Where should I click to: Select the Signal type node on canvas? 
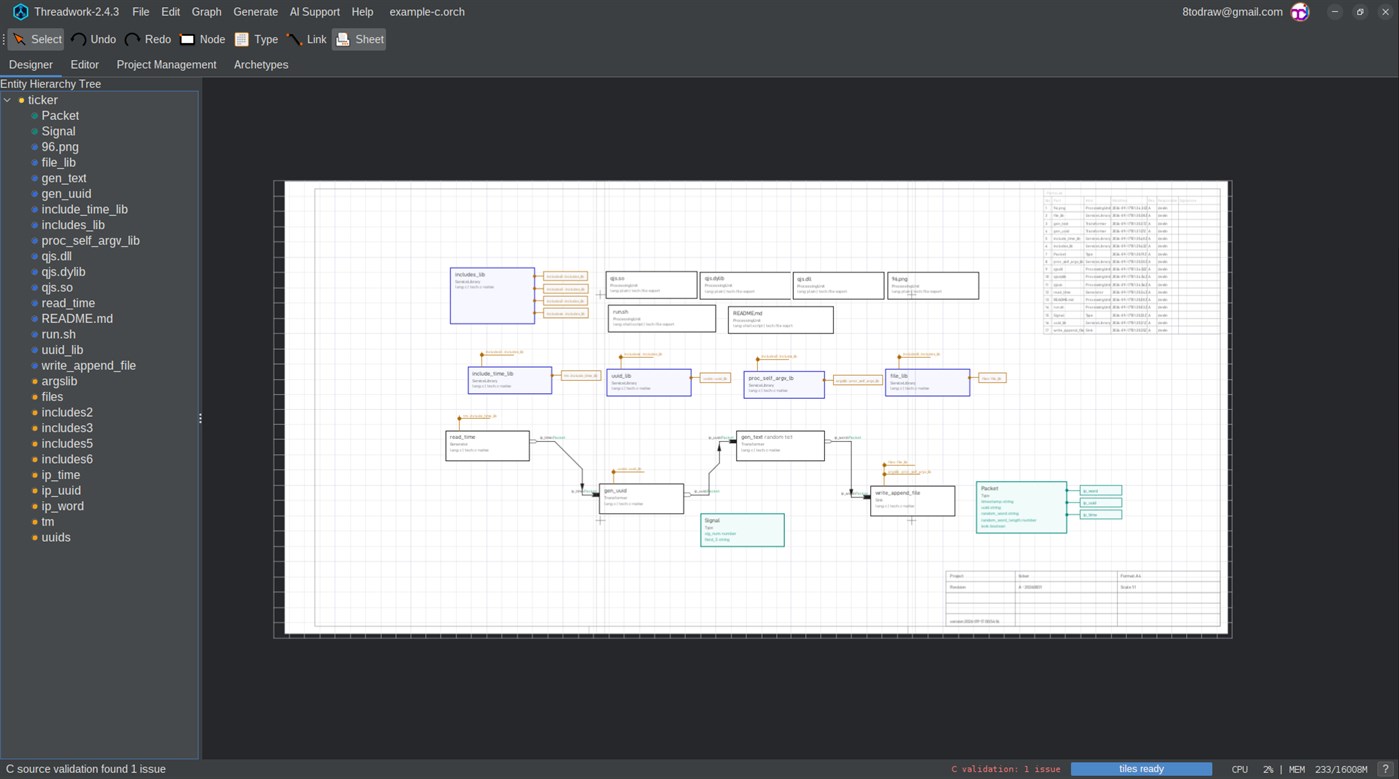click(x=742, y=530)
